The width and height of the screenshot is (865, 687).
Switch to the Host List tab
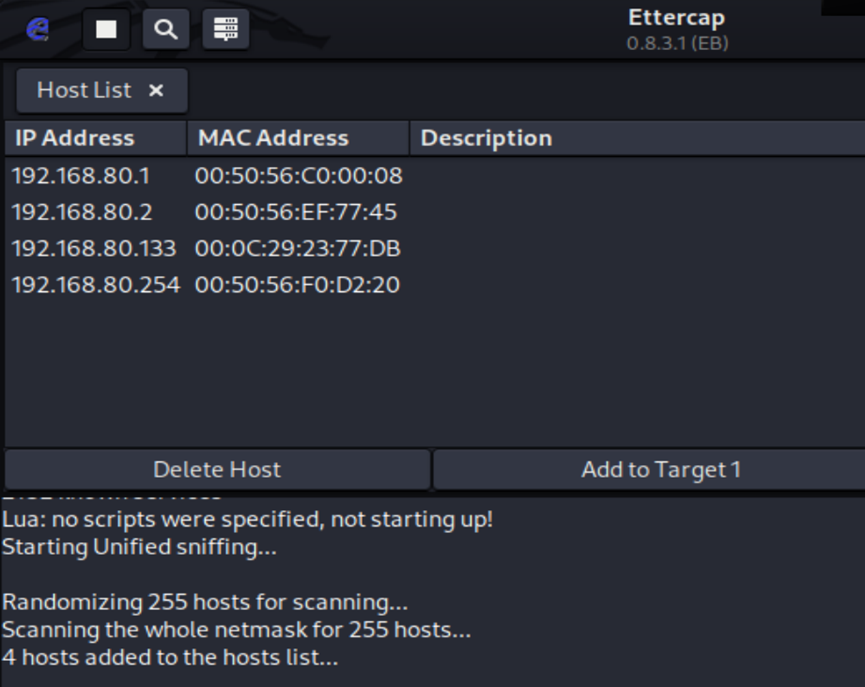84,90
